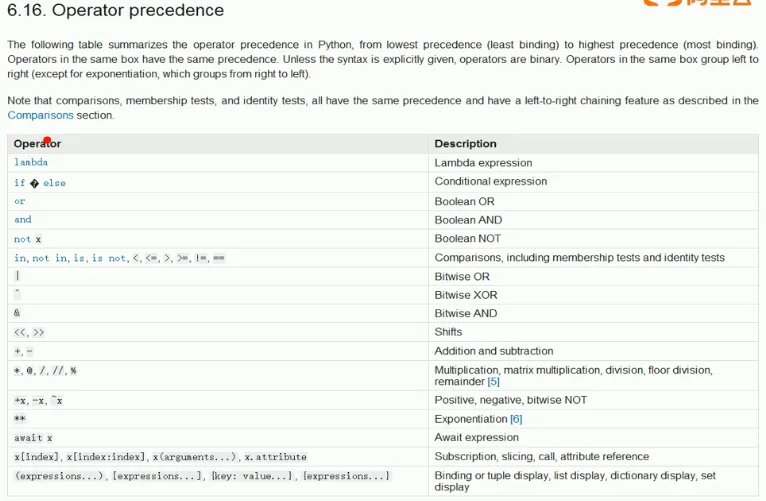Open footnote 6 link beside Exponentiation
Viewport: 766px width, 501px height.
[x=516, y=419]
